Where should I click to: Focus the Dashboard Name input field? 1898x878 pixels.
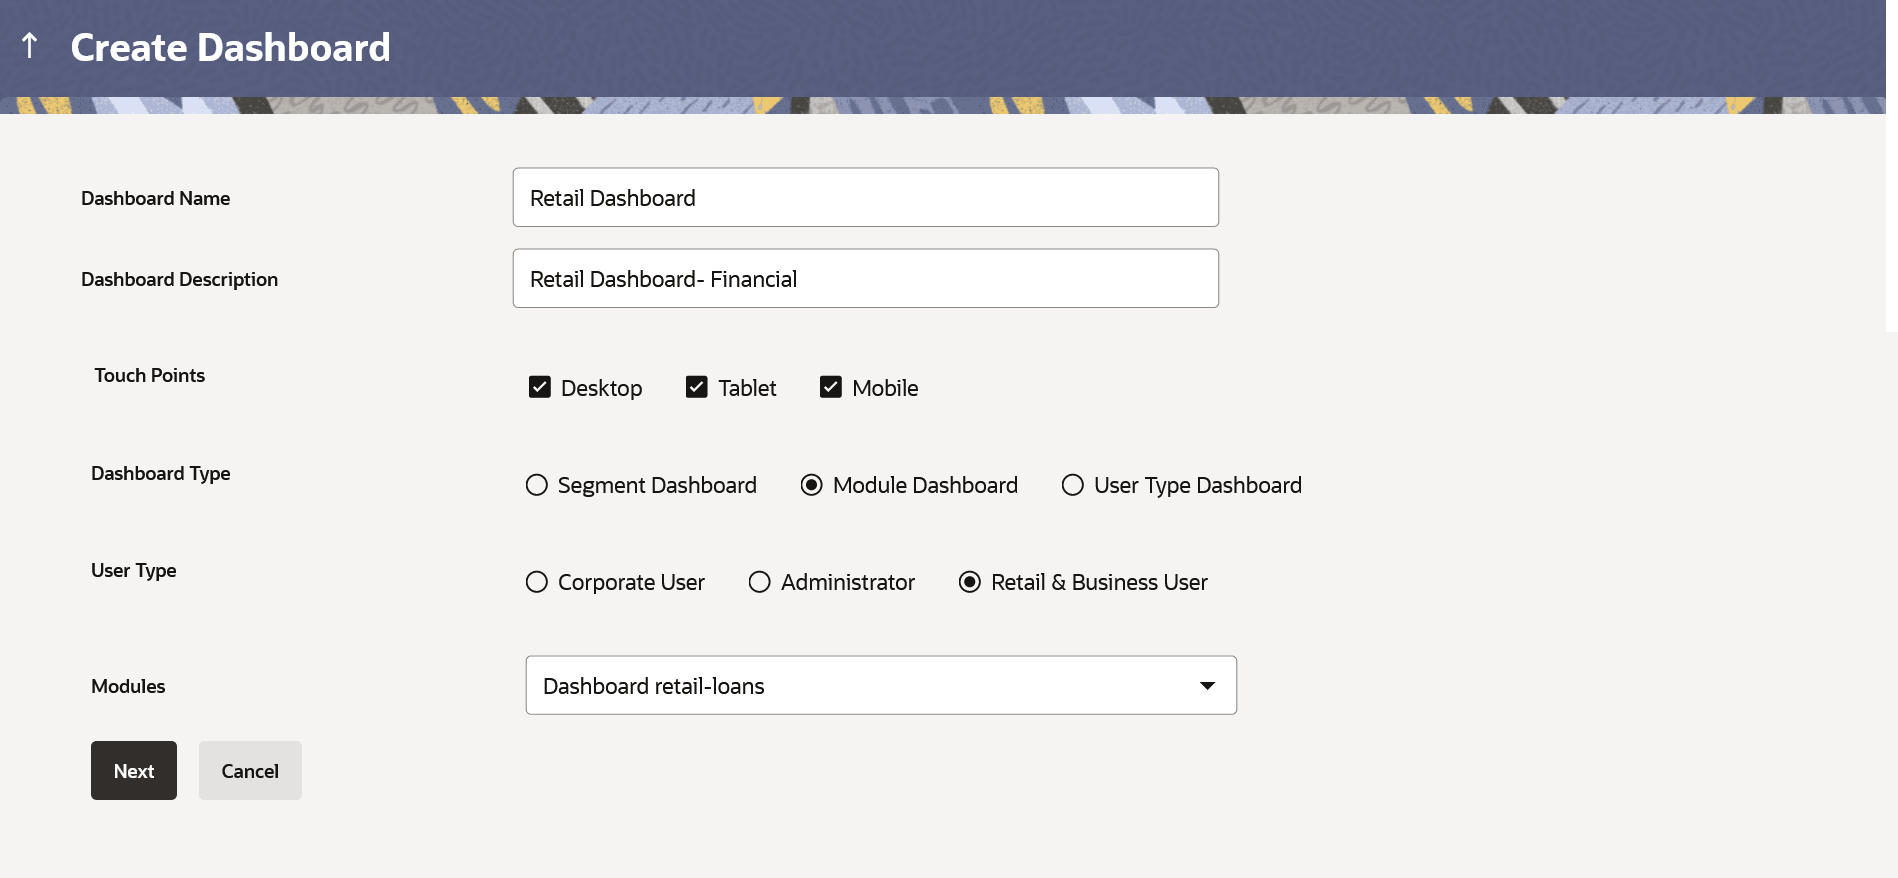[x=865, y=198]
